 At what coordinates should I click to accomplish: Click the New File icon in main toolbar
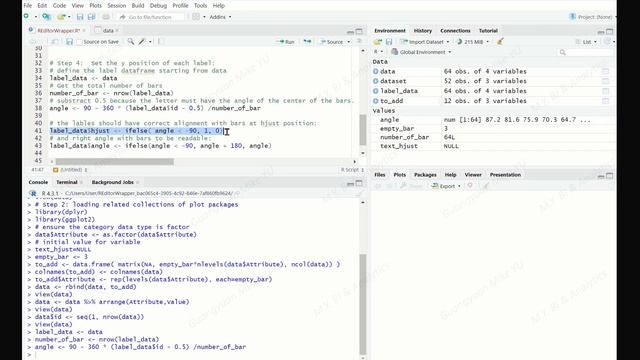(27, 17)
